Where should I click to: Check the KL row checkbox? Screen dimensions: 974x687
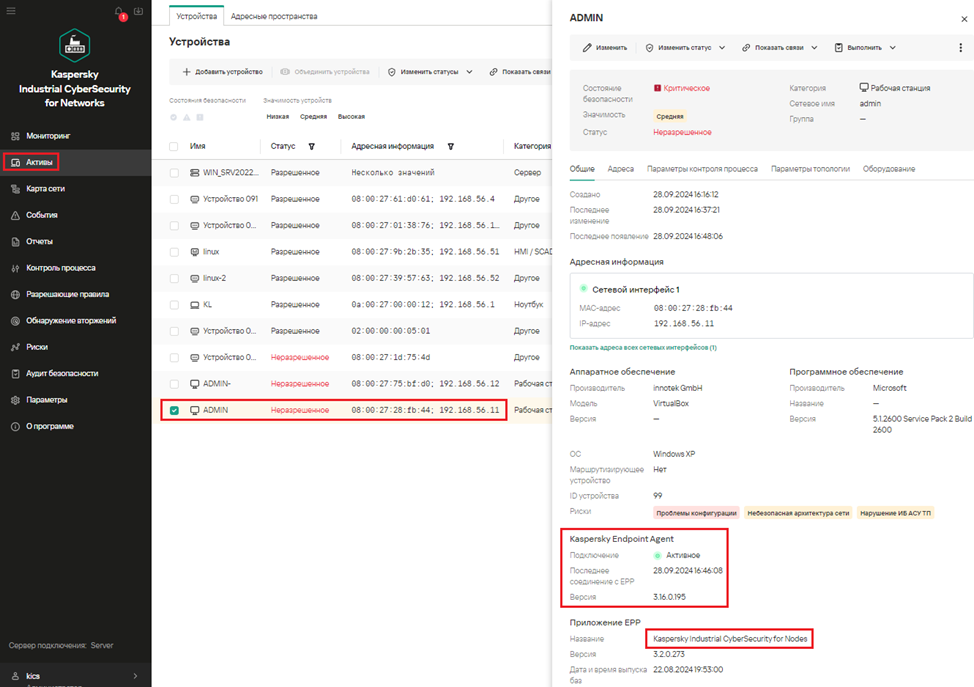(174, 305)
